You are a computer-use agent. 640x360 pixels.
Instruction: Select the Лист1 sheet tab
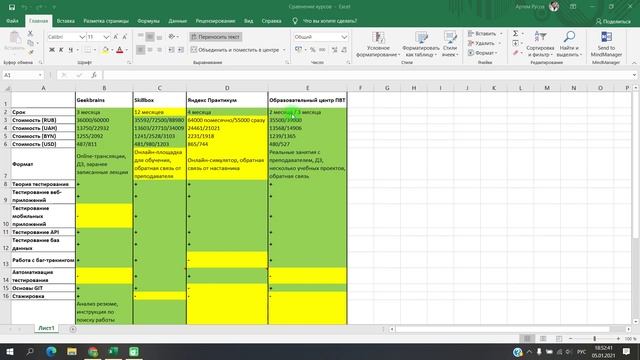(x=46, y=328)
